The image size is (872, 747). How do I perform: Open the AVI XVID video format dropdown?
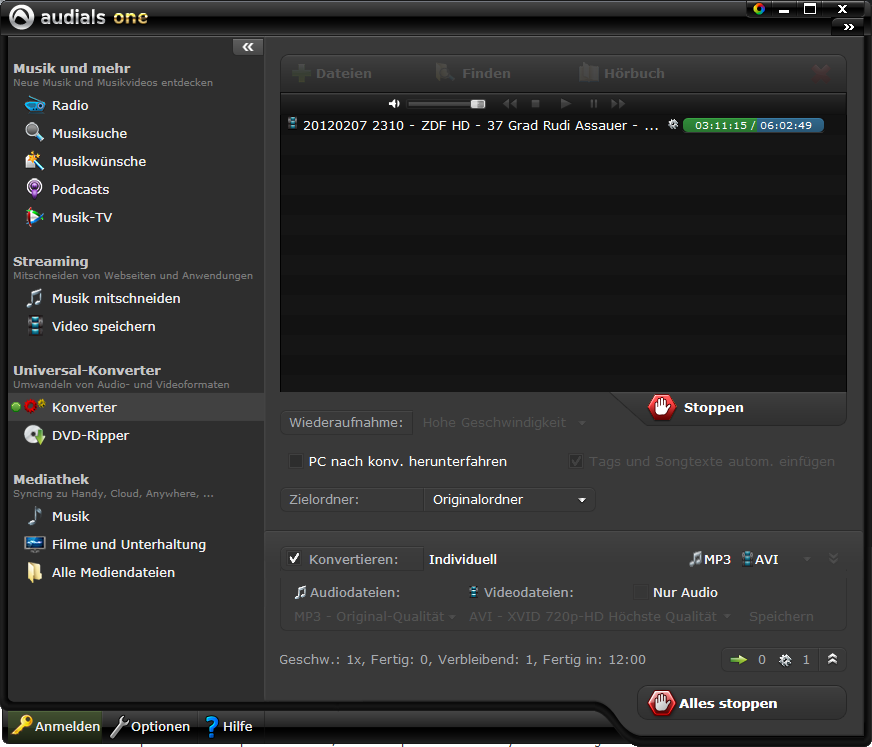coord(600,616)
